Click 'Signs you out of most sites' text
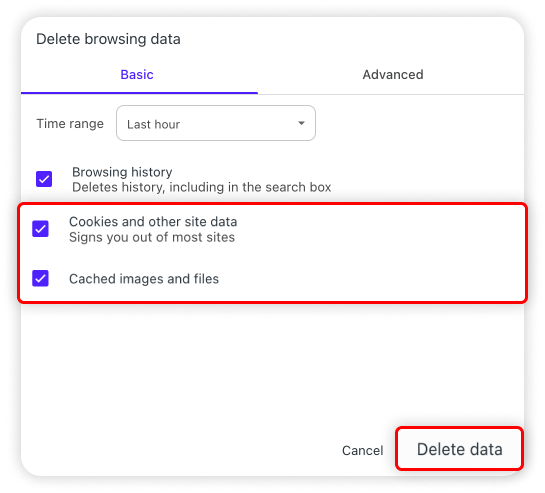This screenshot has height=493, width=545. click(x=152, y=237)
